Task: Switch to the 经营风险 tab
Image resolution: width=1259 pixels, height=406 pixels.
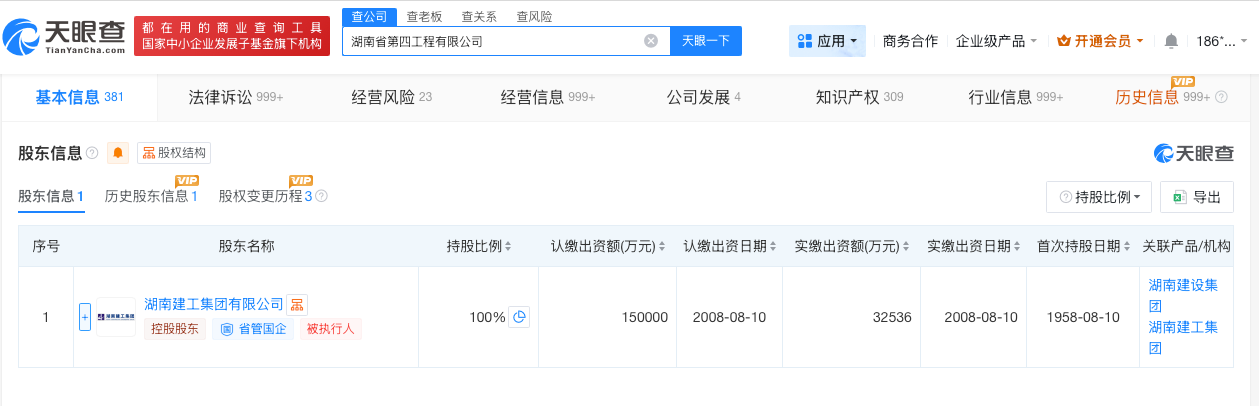Action: coord(392,97)
